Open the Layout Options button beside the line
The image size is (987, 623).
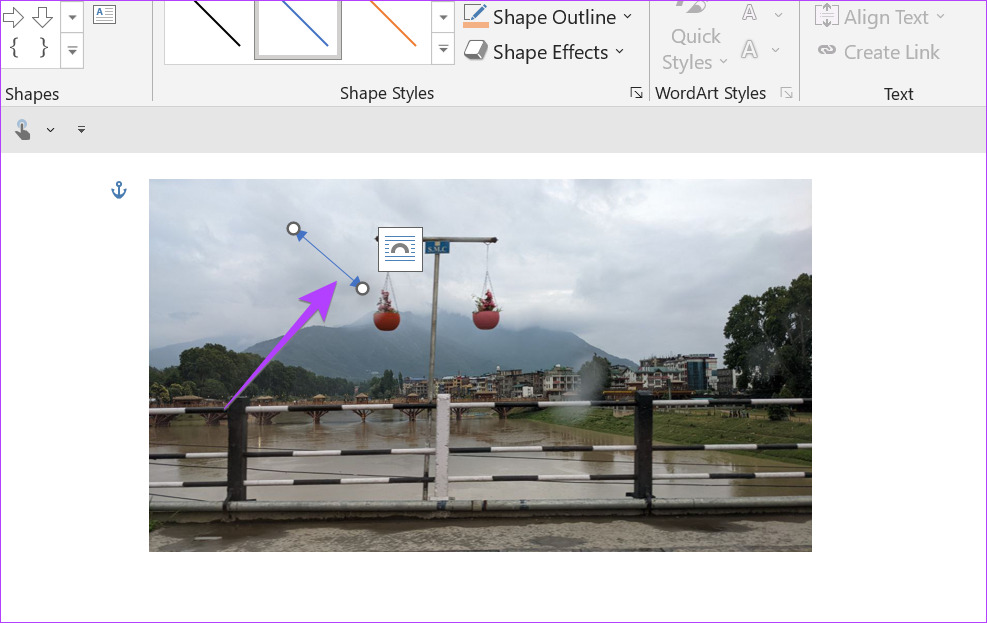pyautogui.click(x=400, y=249)
